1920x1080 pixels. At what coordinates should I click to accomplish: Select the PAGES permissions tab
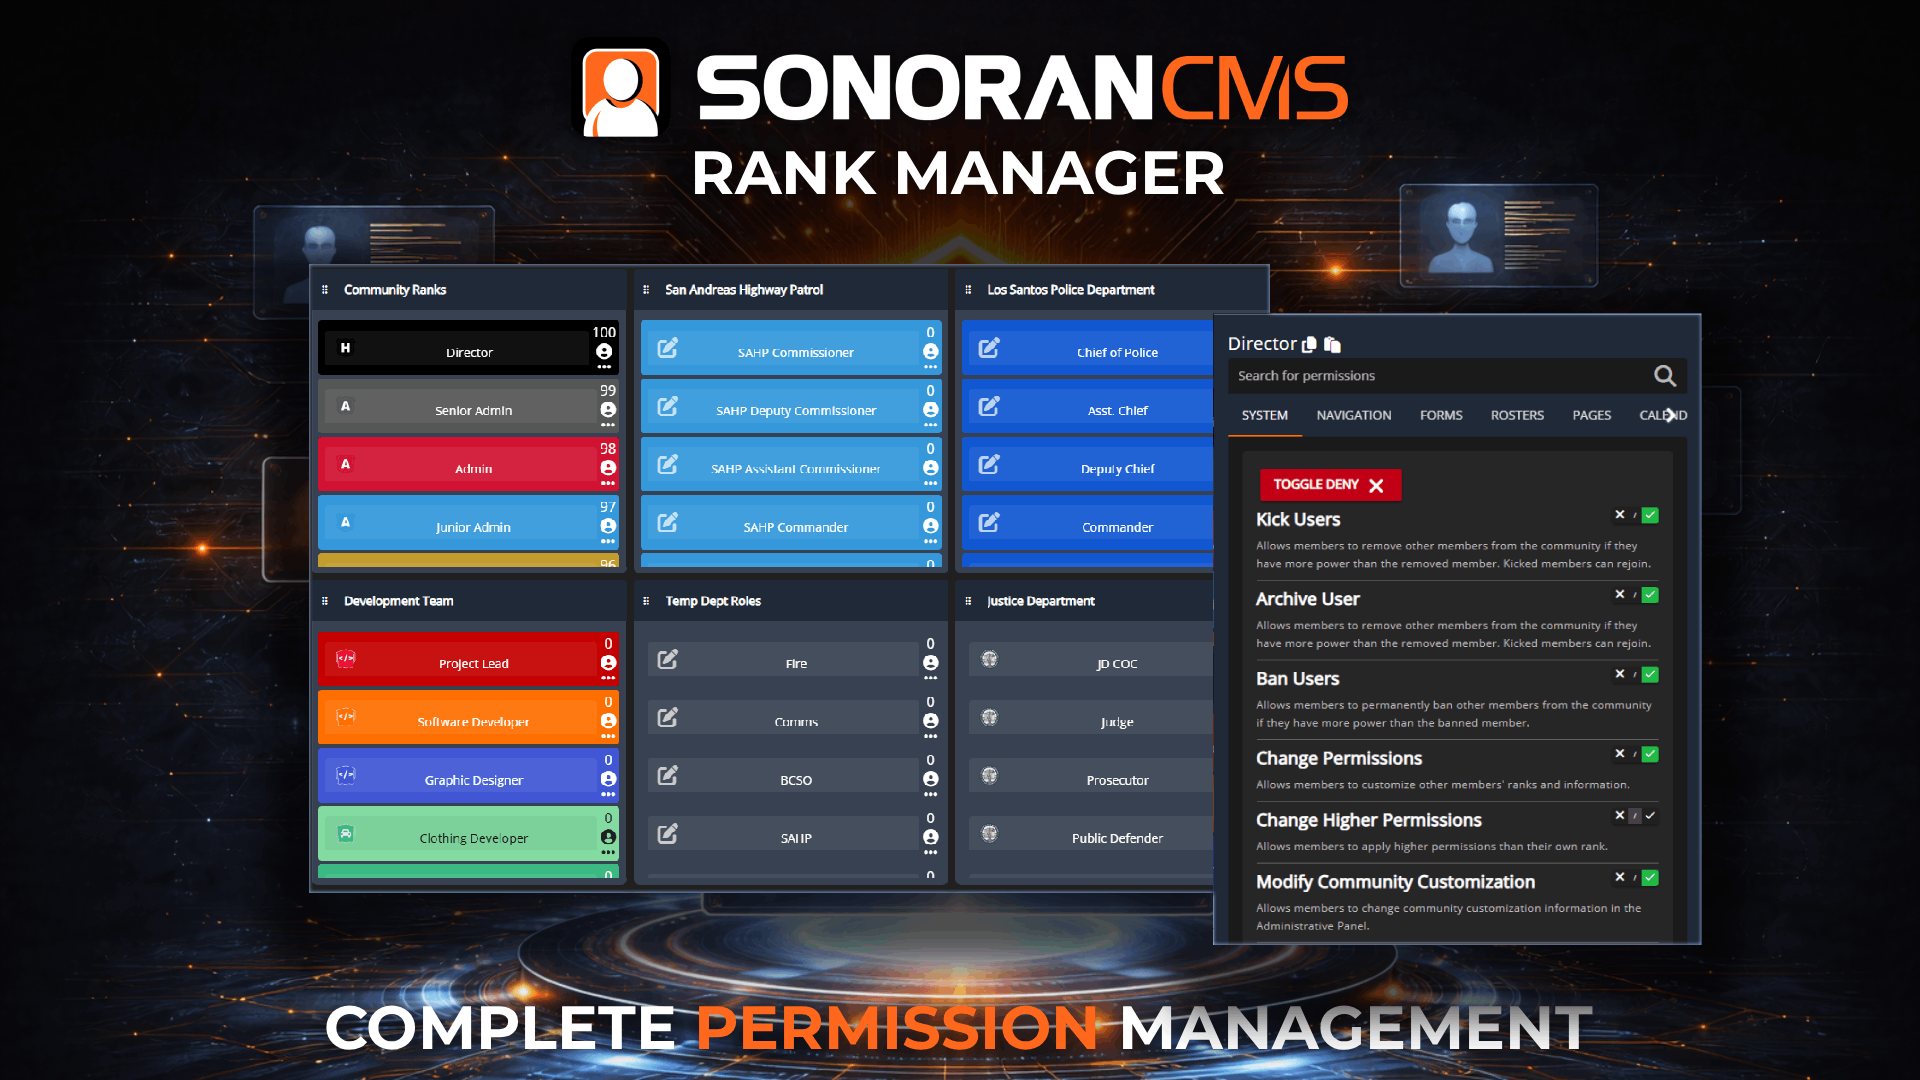pos(1592,416)
